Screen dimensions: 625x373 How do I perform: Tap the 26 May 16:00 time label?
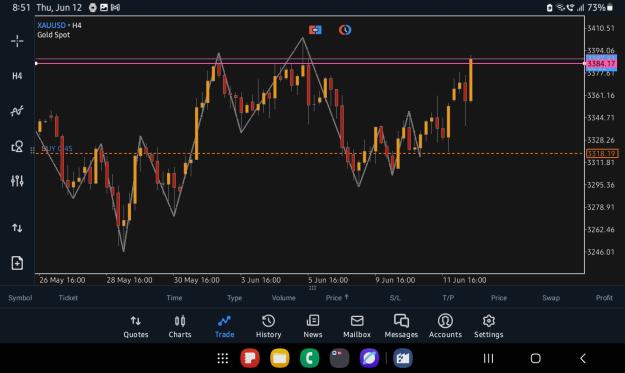point(62,280)
